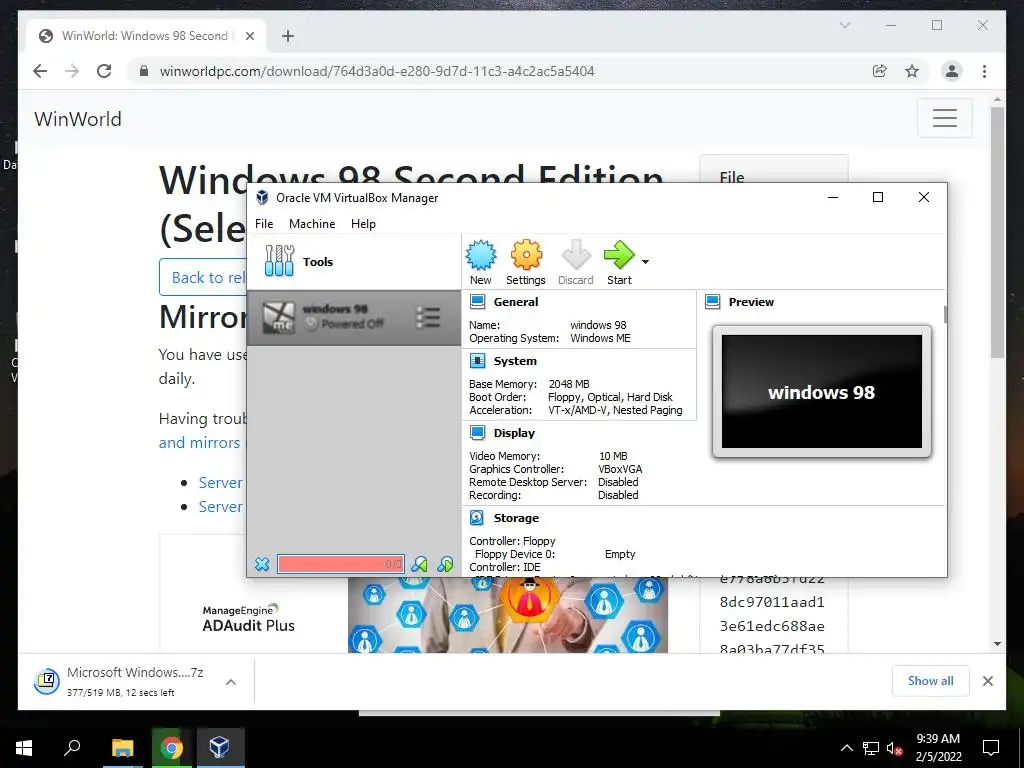1024x768 pixels.
Task: Click the red VirtualBox search input field
Action: (340, 564)
